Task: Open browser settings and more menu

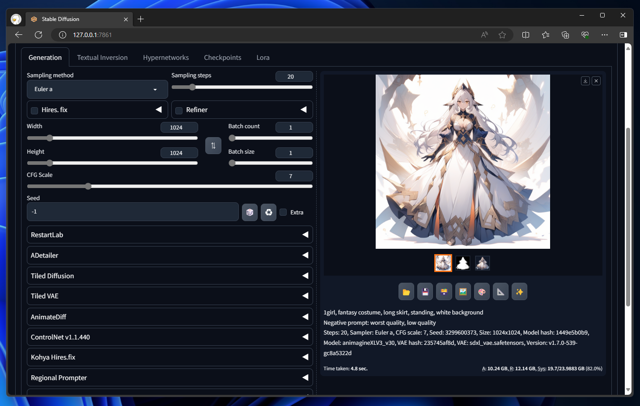Action: tap(604, 35)
